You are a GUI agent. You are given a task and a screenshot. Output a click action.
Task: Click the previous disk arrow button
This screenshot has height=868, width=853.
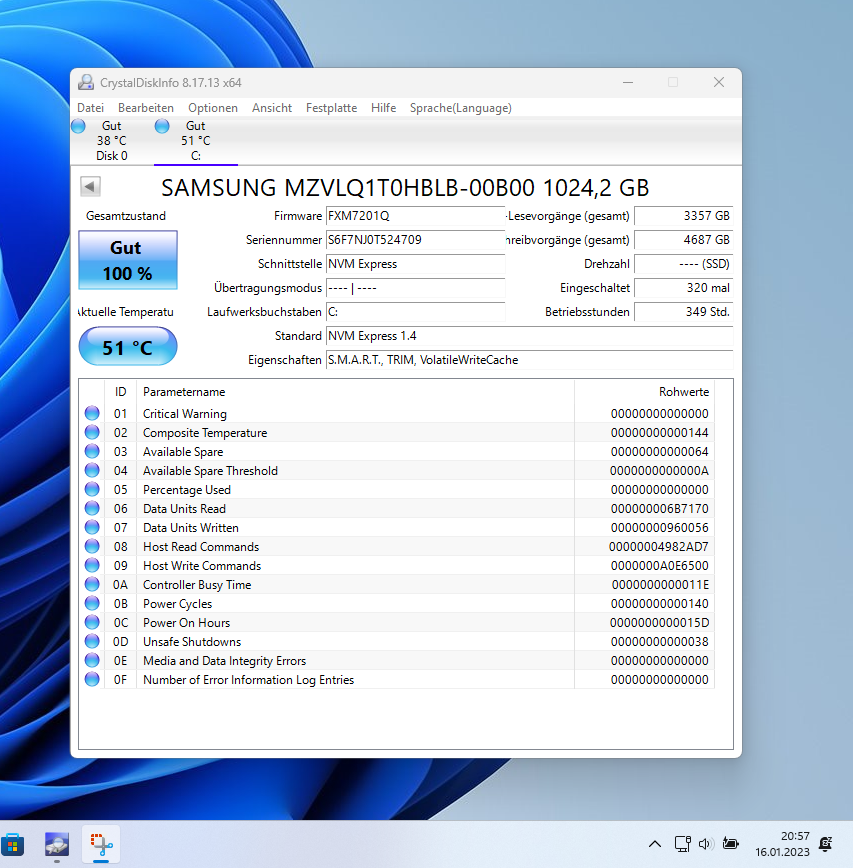(x=90, y=186)
